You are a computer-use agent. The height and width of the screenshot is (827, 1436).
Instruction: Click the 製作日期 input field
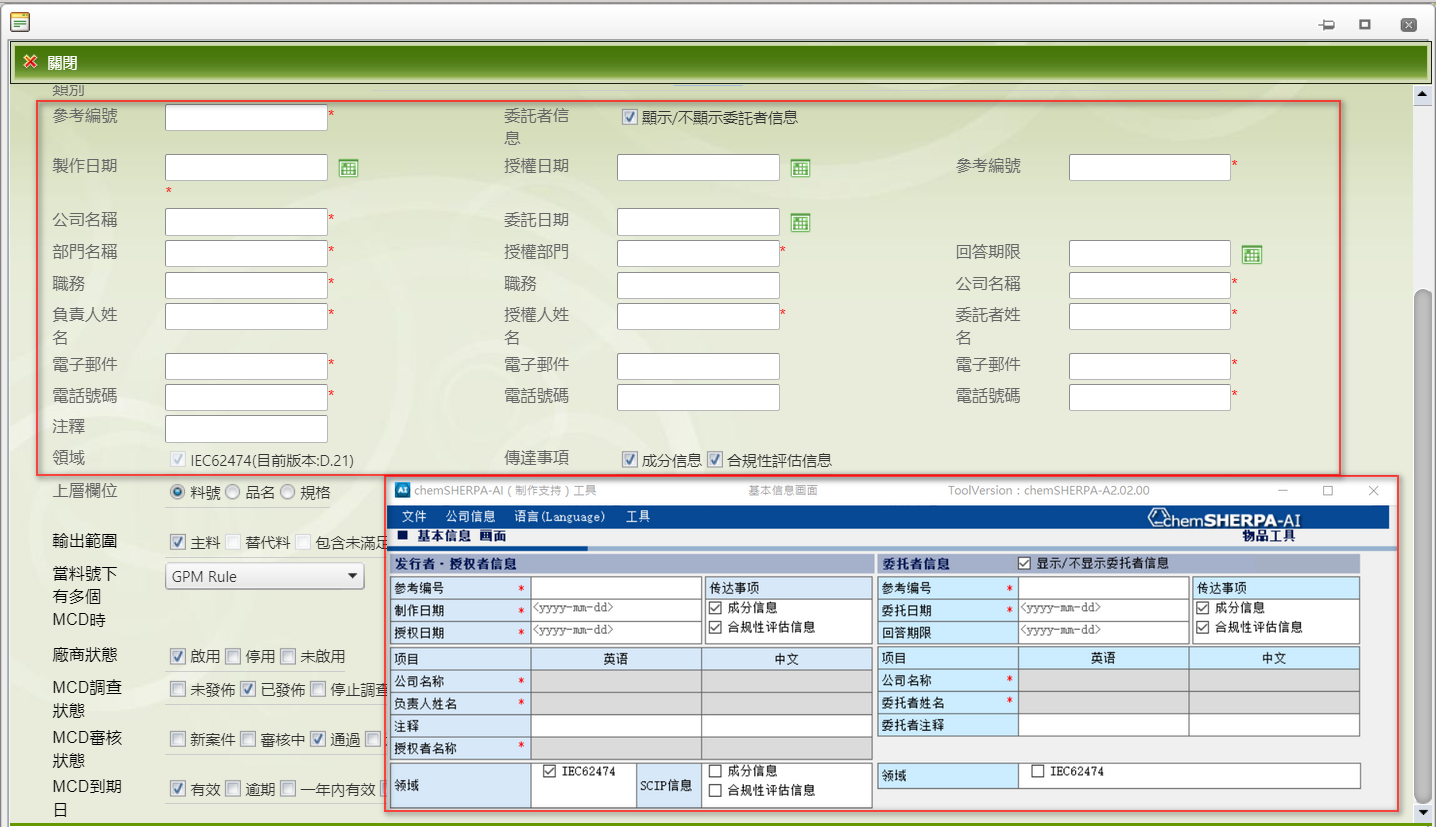pyautogui.click(x=246, y=168)
